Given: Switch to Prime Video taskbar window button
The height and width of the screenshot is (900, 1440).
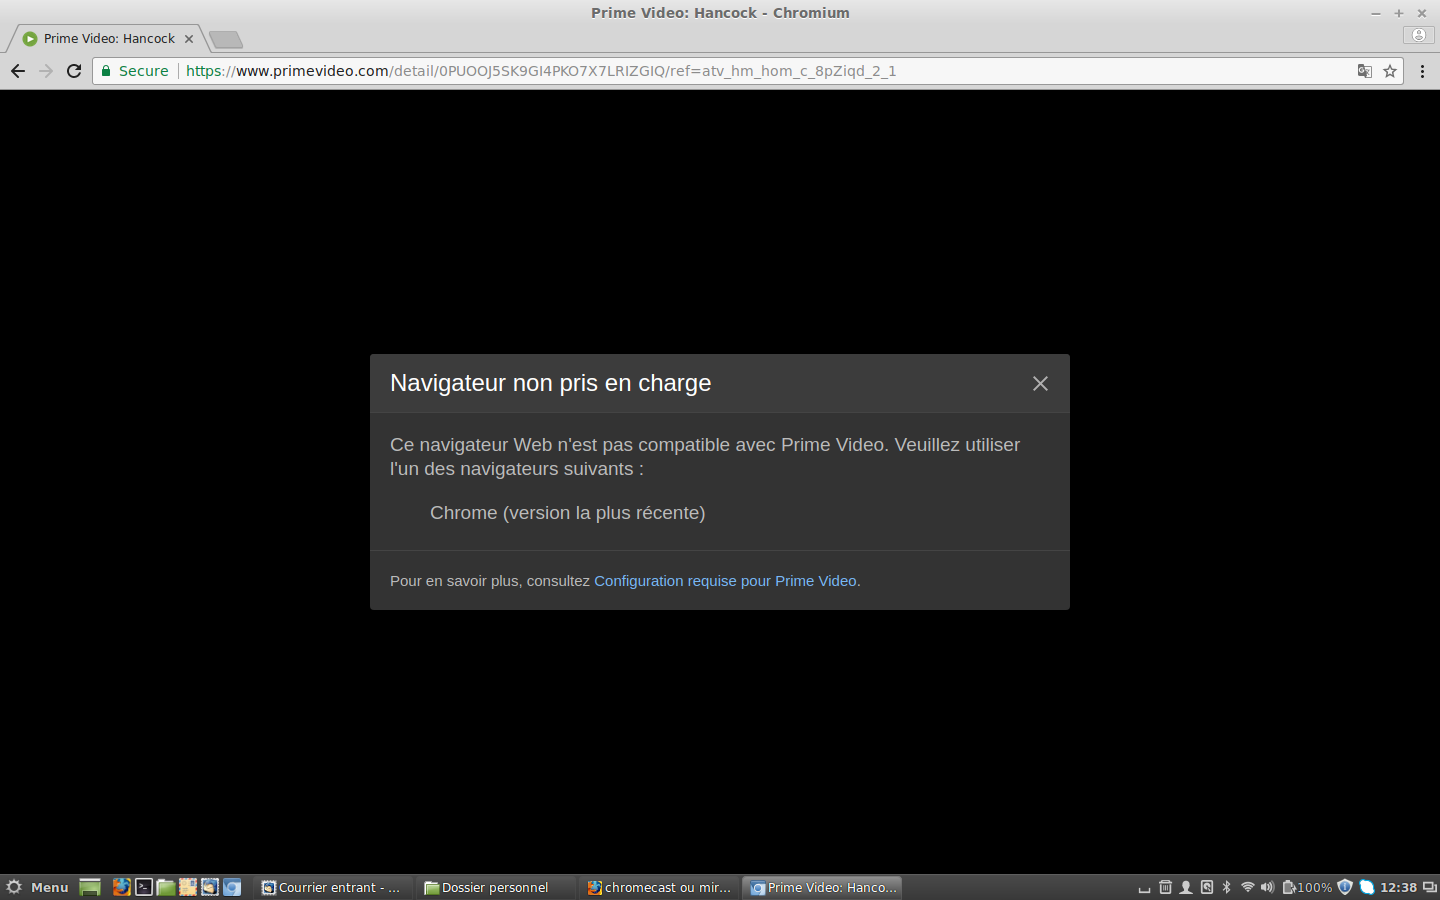Looking at the screenshot, I should point(822,887).
